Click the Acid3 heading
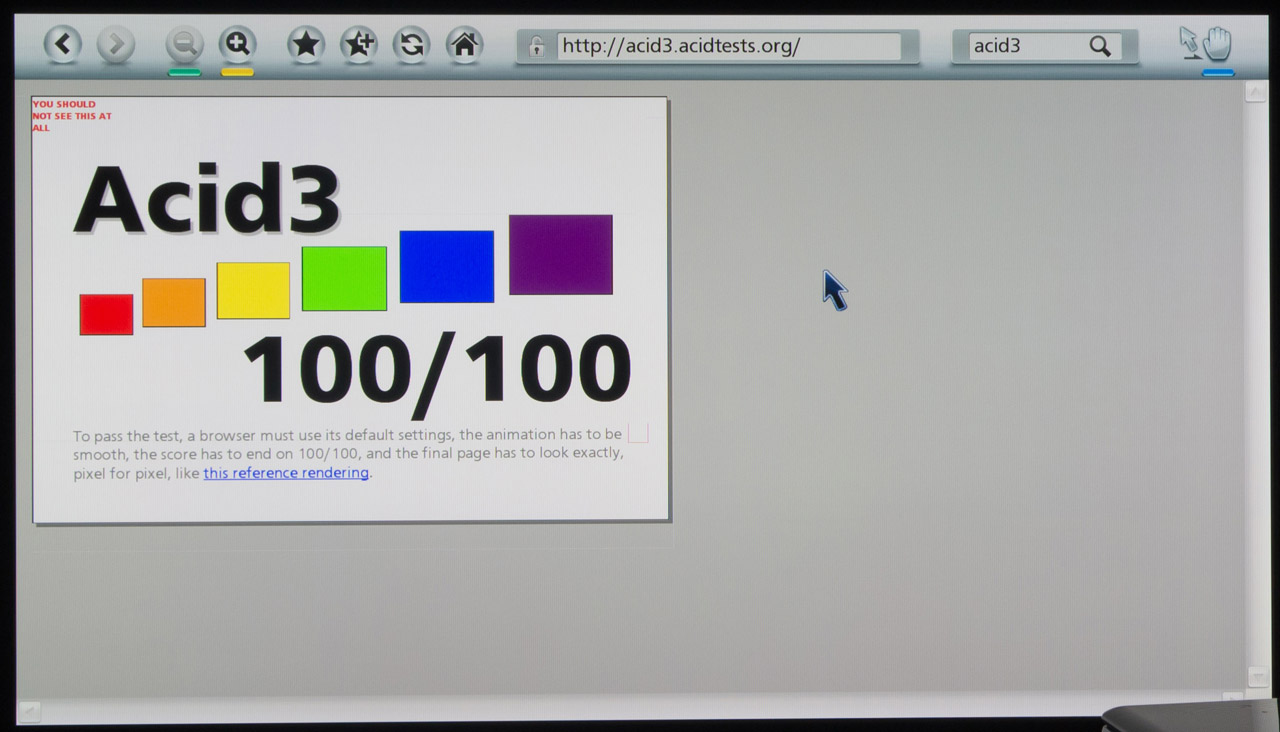This screenshot has height=732, width=1280. point(207,198)
